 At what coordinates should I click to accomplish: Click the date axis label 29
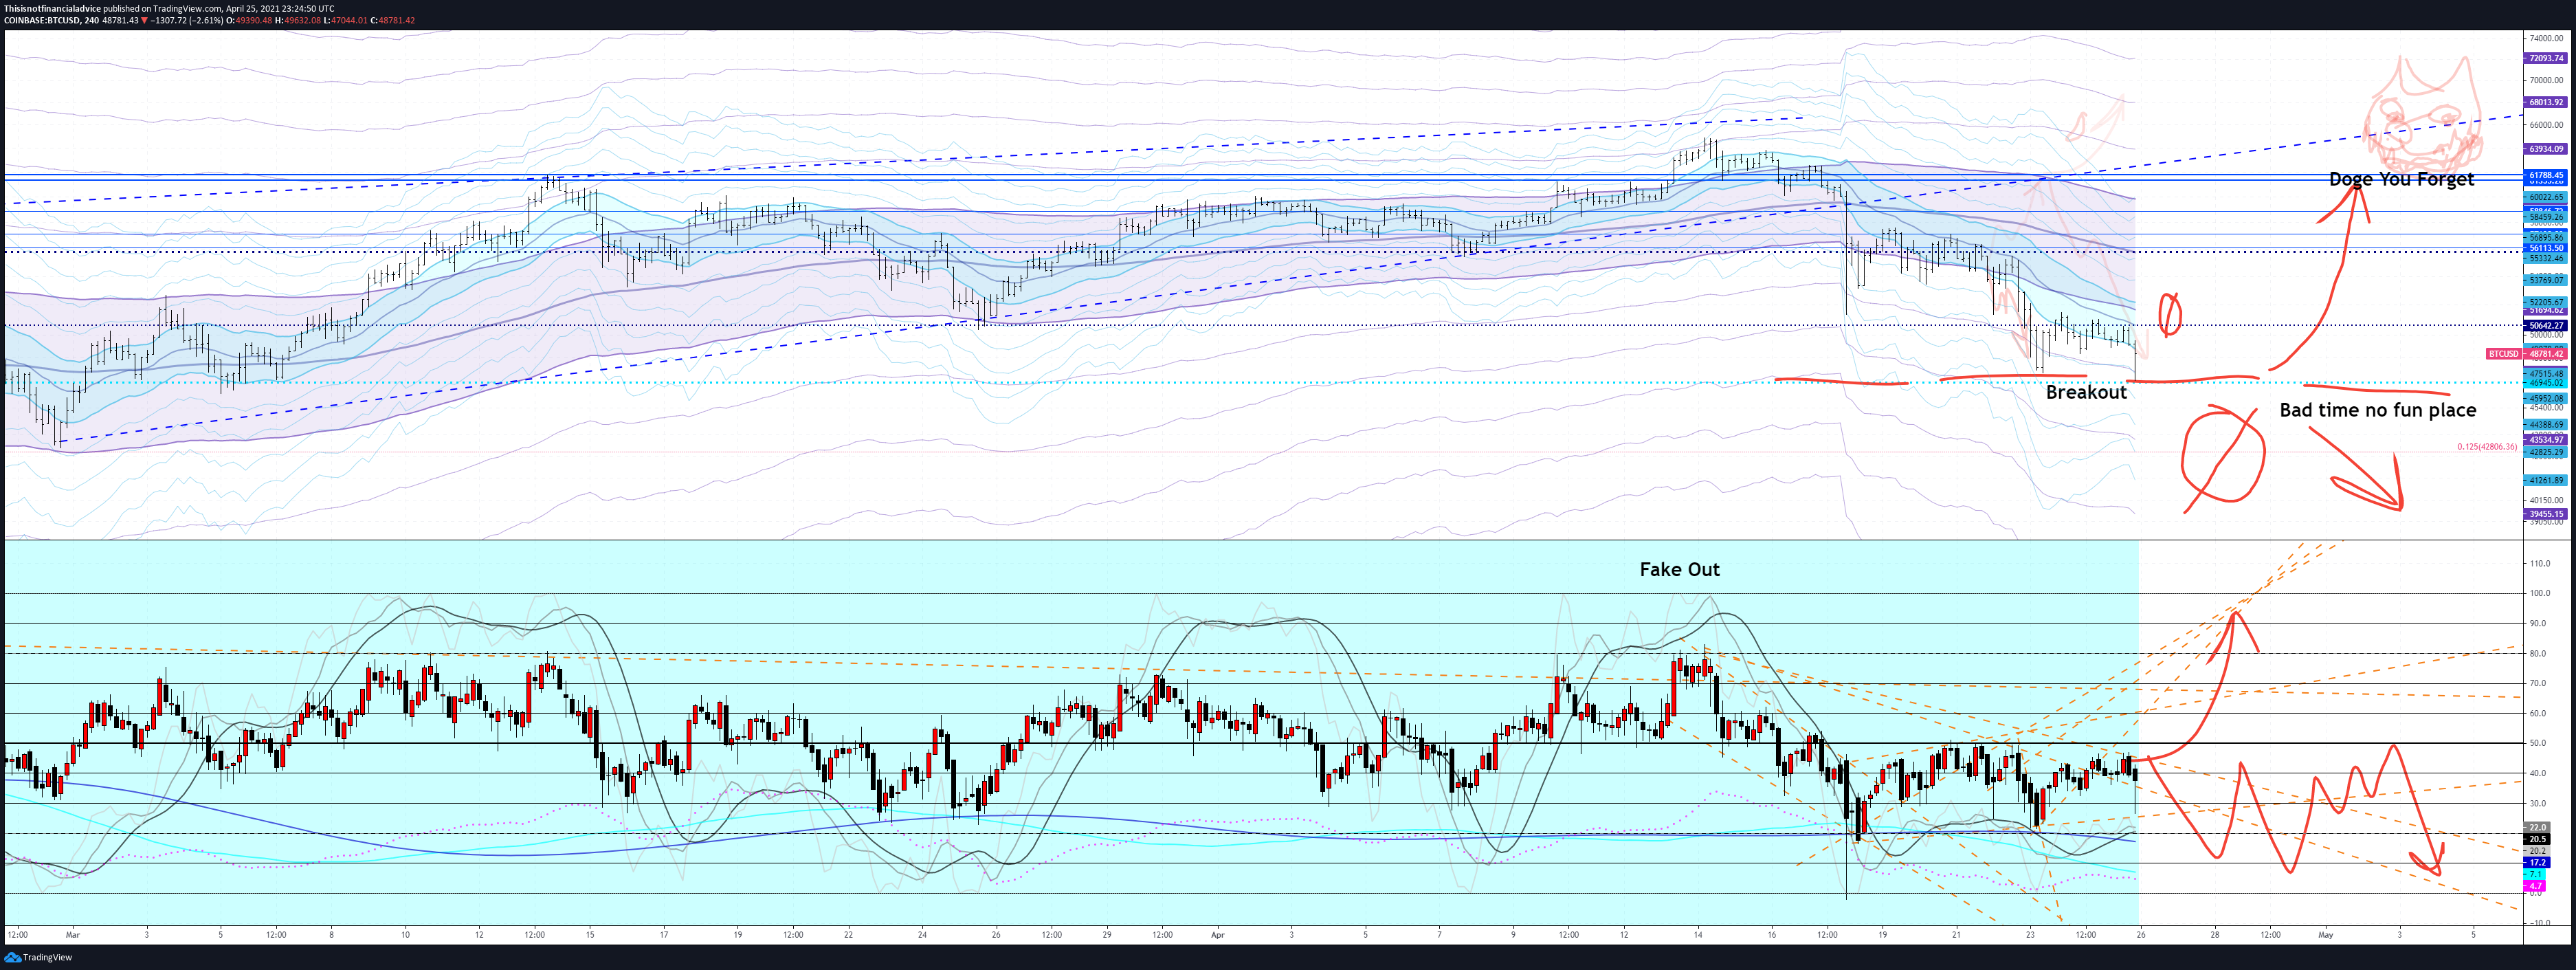pyautogui.click(x=1107, y=935)
